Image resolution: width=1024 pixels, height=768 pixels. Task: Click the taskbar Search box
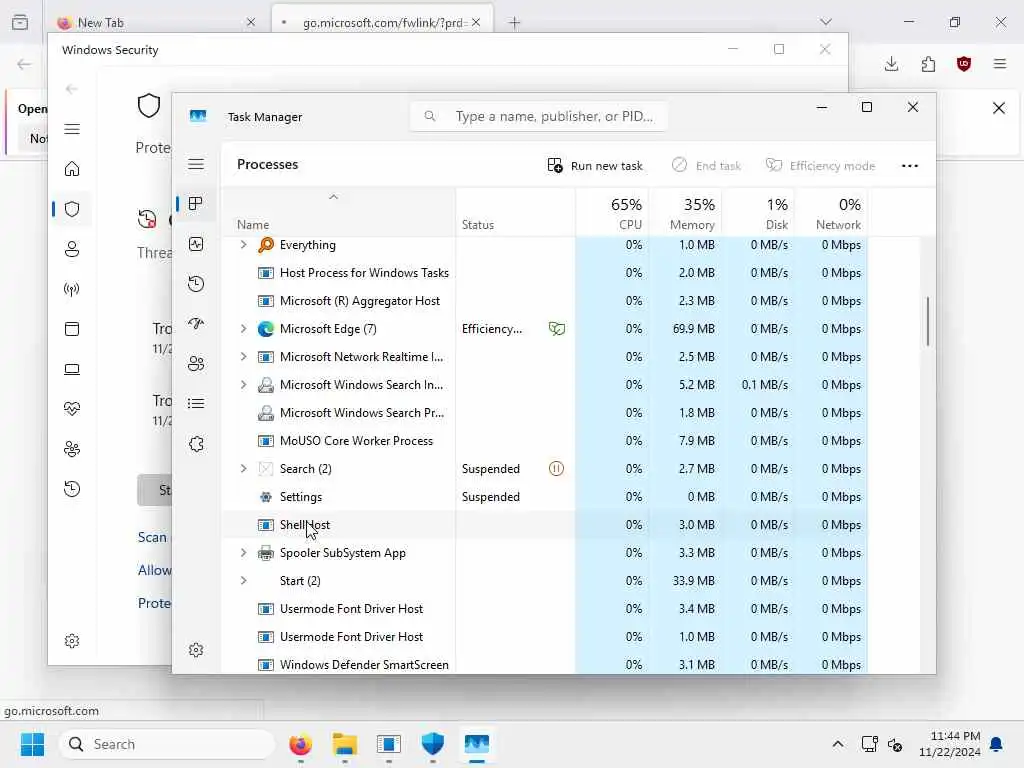coord(167,744)
